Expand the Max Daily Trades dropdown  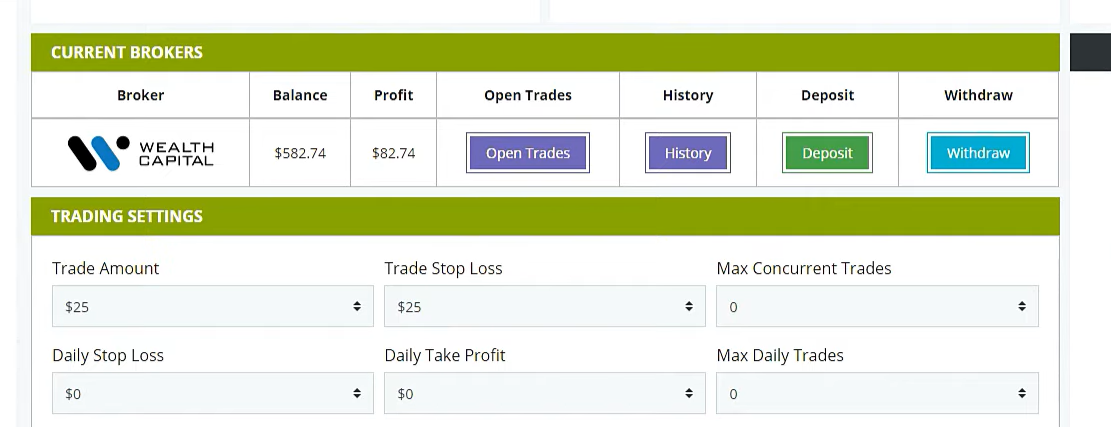[877, 393]
